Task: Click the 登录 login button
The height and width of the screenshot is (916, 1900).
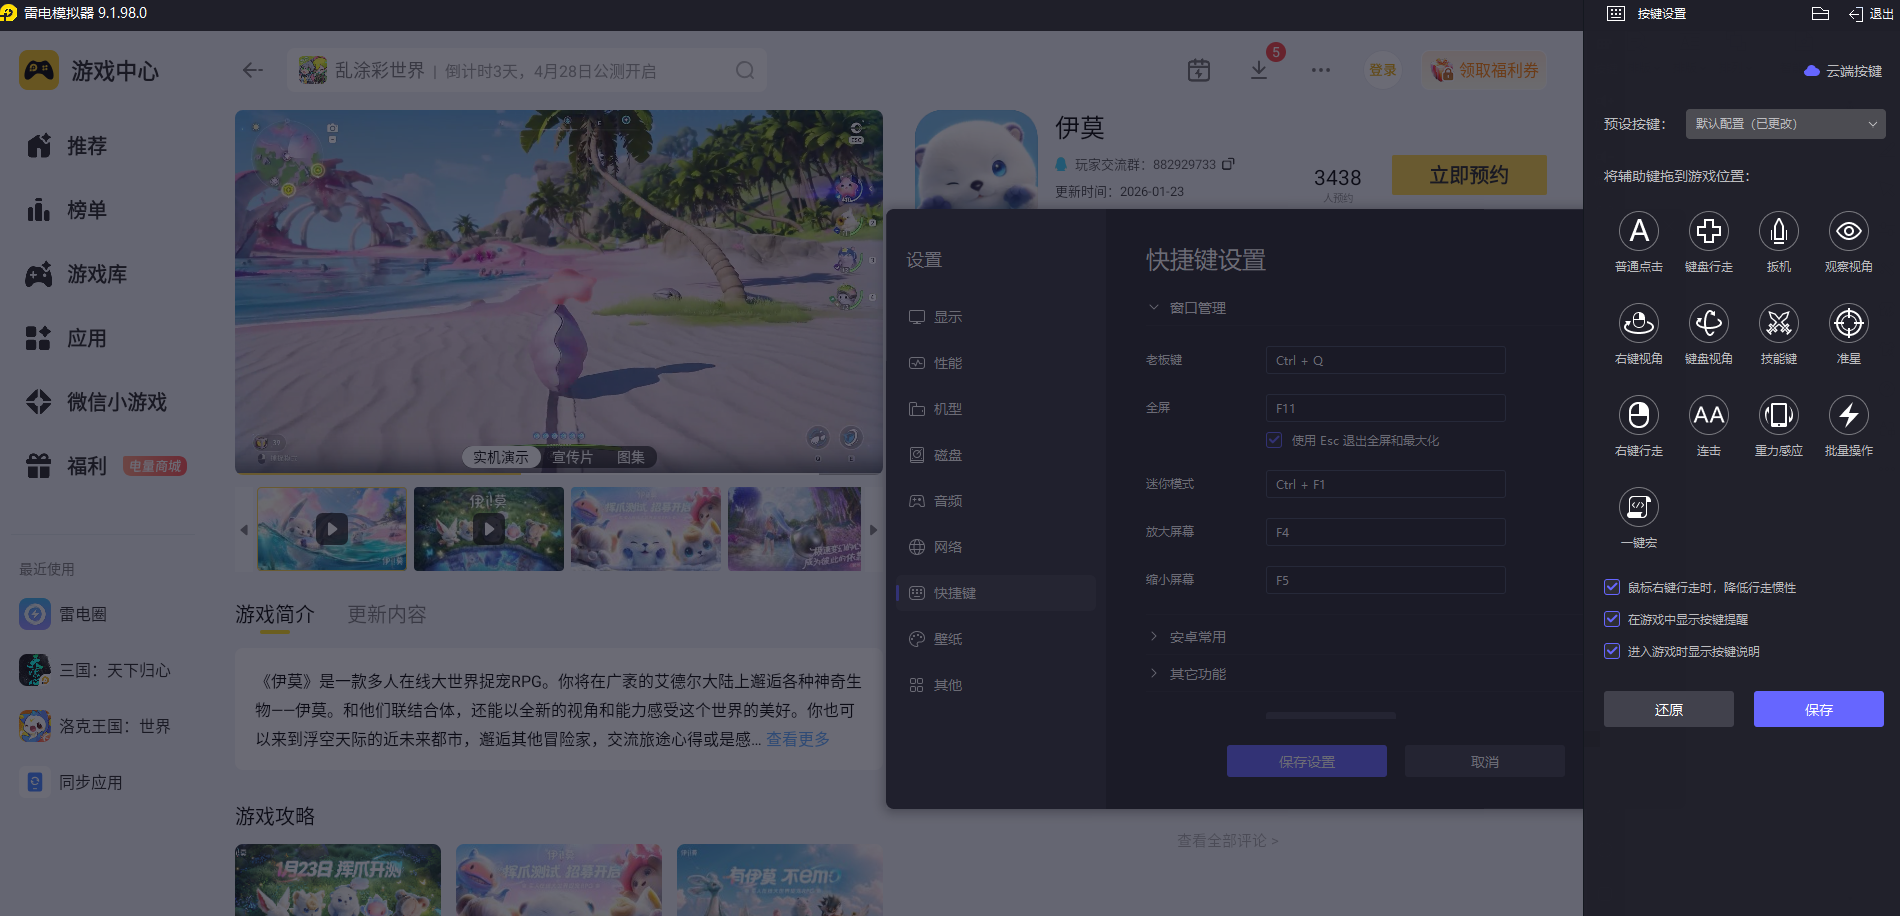Action: 1383,70
